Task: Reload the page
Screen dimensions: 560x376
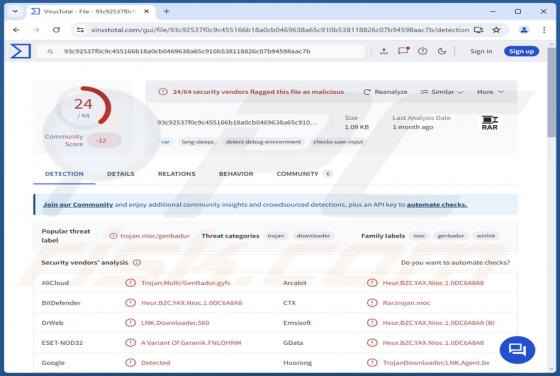Action: pos(56,30)
